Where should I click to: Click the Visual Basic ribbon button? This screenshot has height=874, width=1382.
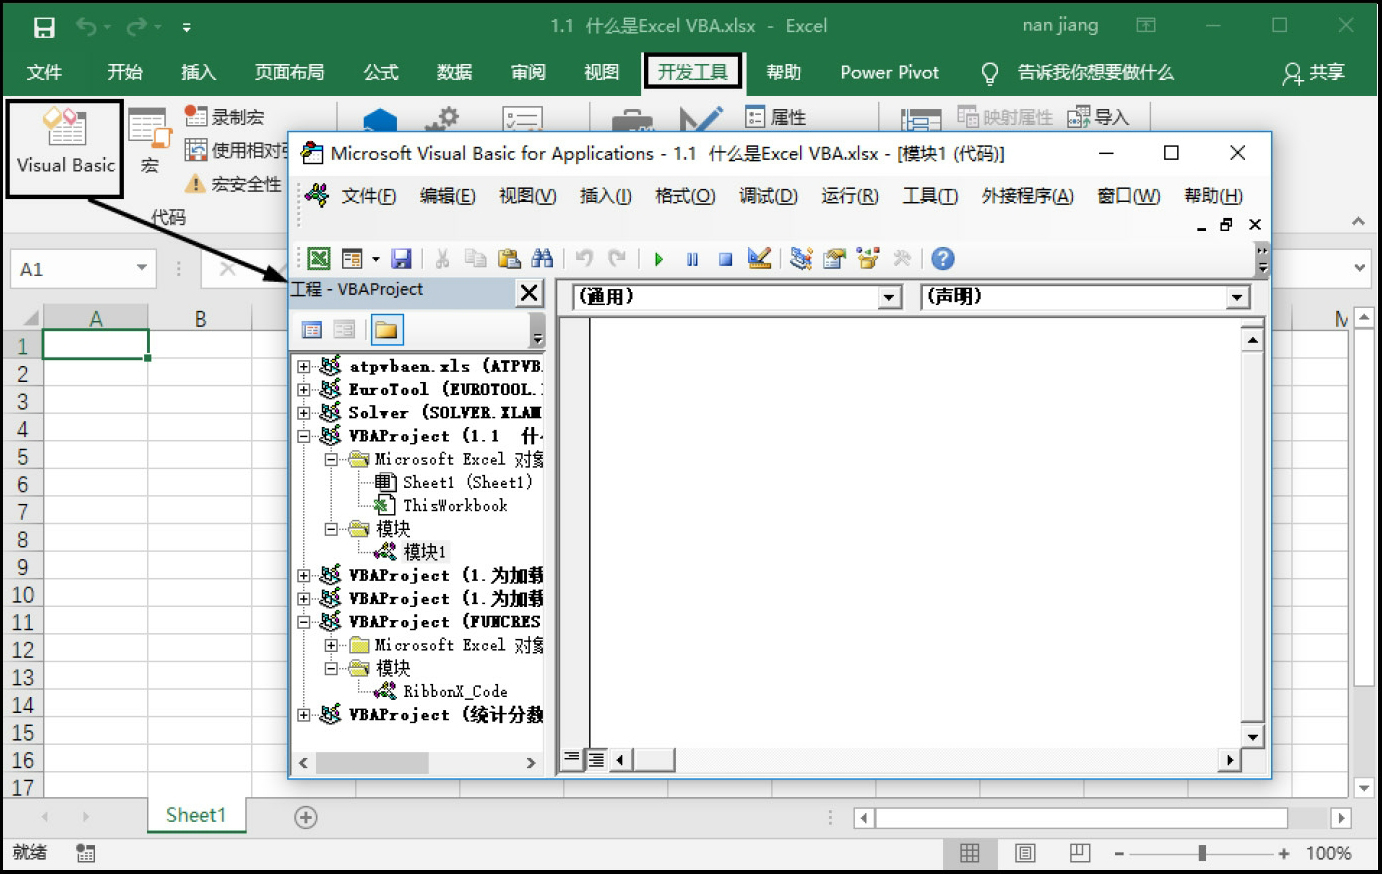point(65,146)
